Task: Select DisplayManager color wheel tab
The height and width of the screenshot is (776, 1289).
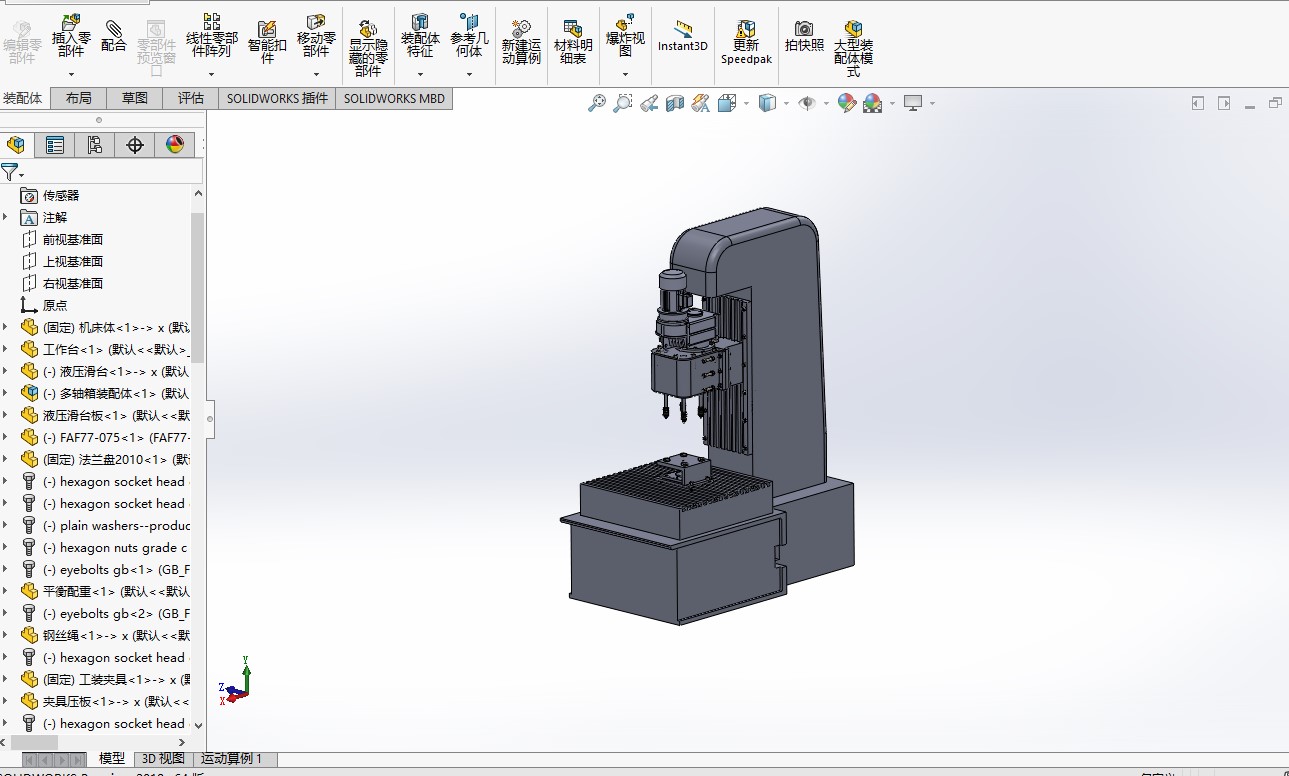Action: [175, 145]
